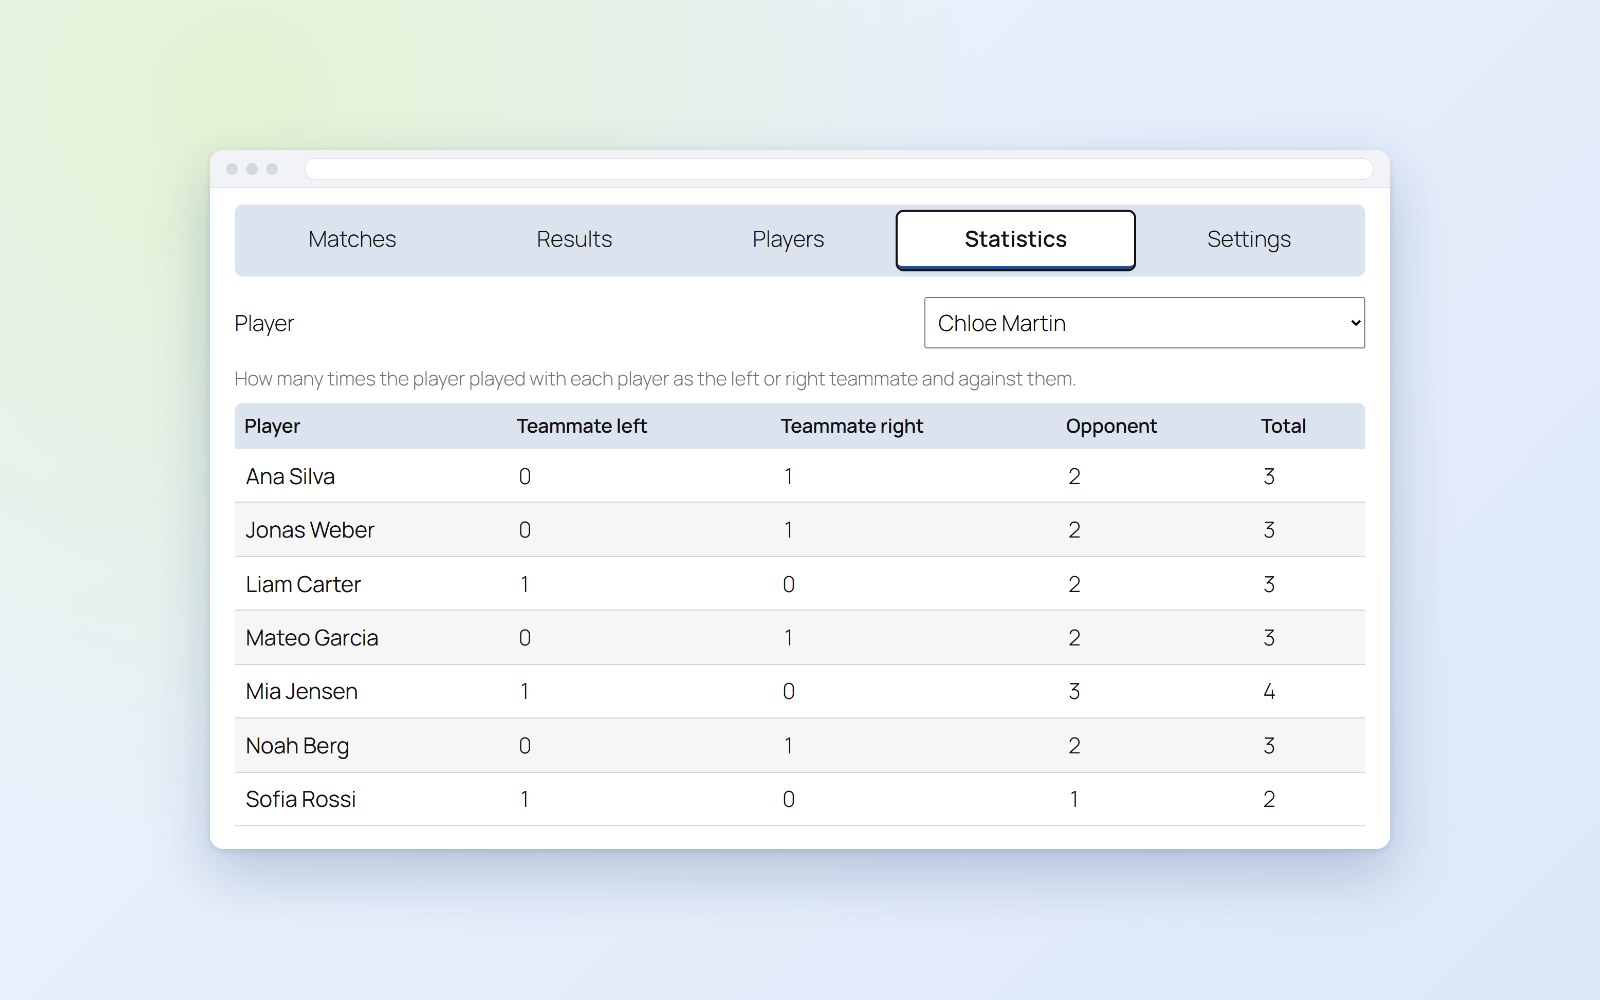1600x1000 pixels.
Task: Click the Opponent column header
Action: click(1111, 426)
